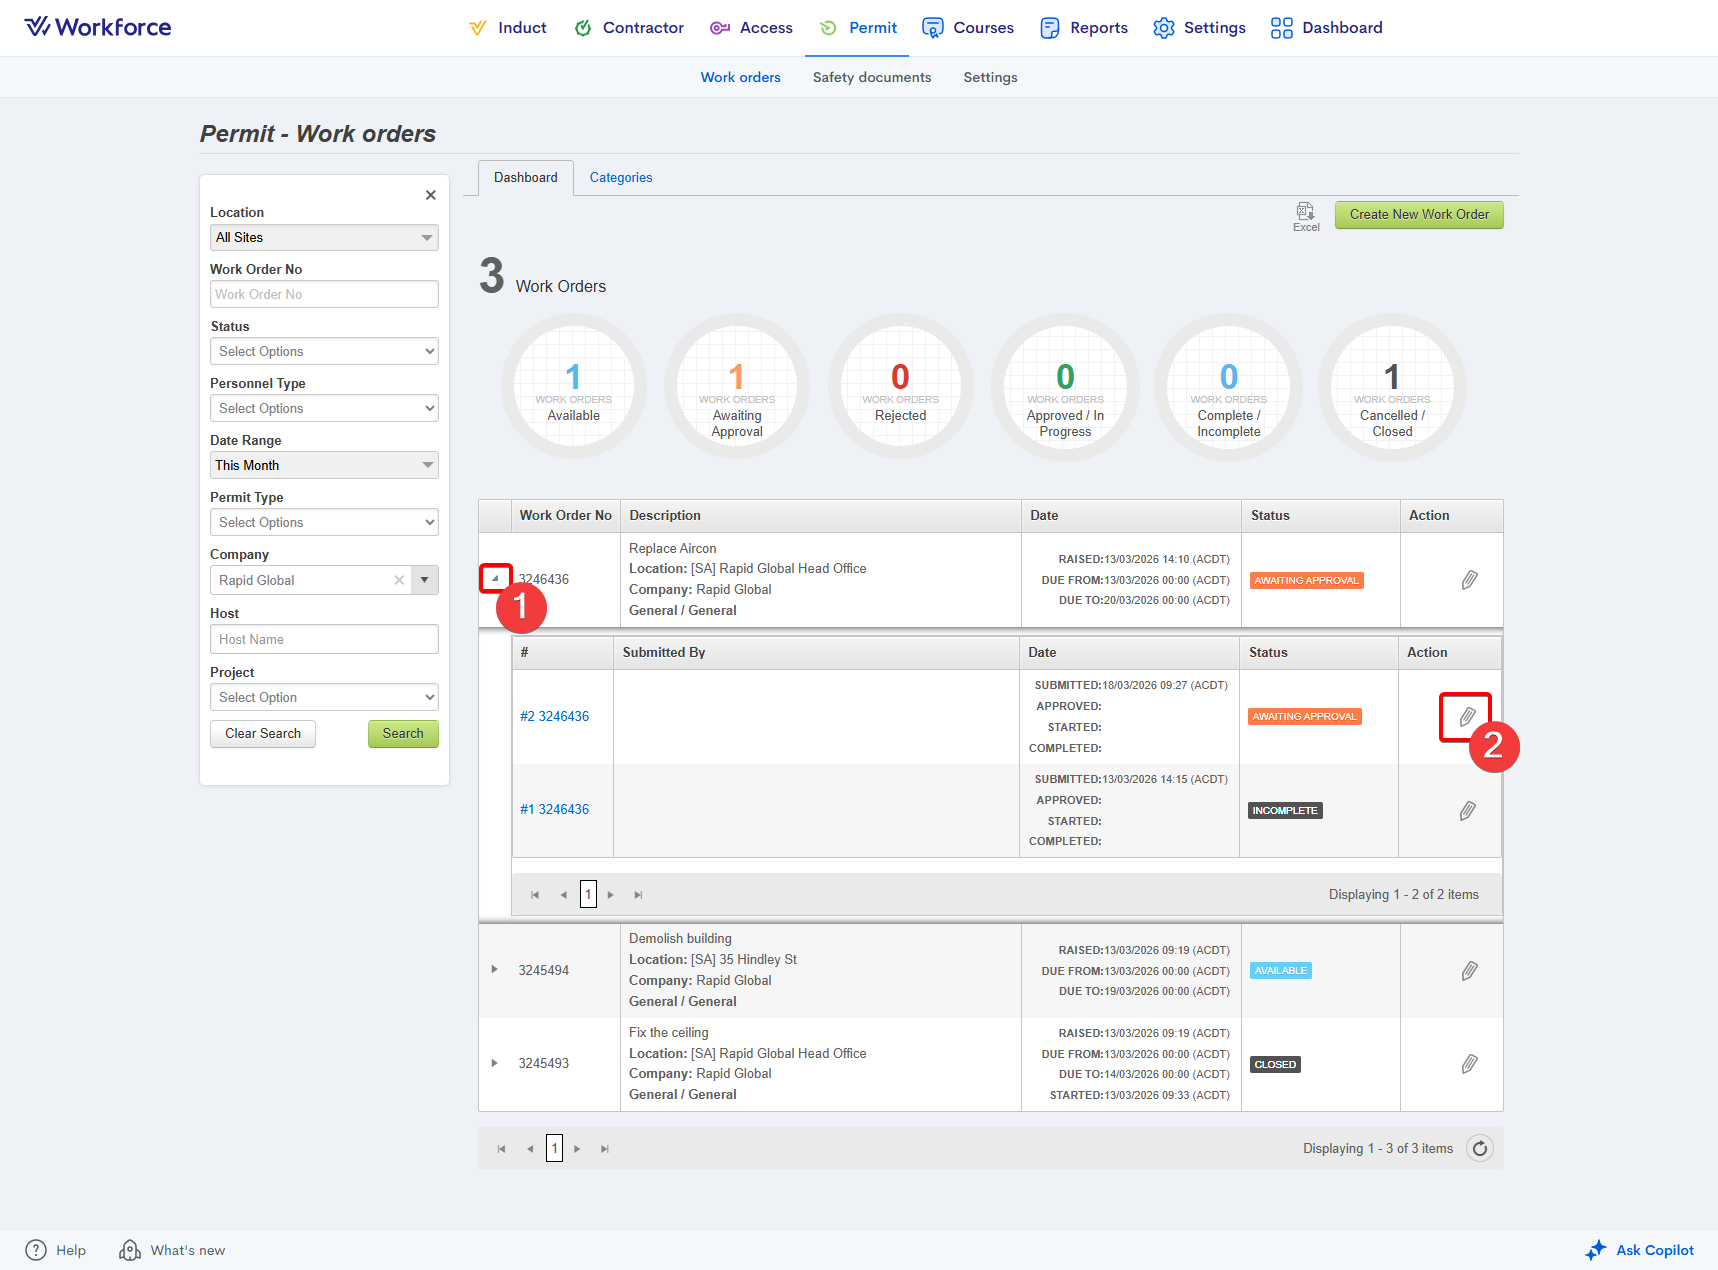This screenshot has height=1270, width=1718.
Task: Open the Date Range dropdown
Action: click(x=324, y=465)
